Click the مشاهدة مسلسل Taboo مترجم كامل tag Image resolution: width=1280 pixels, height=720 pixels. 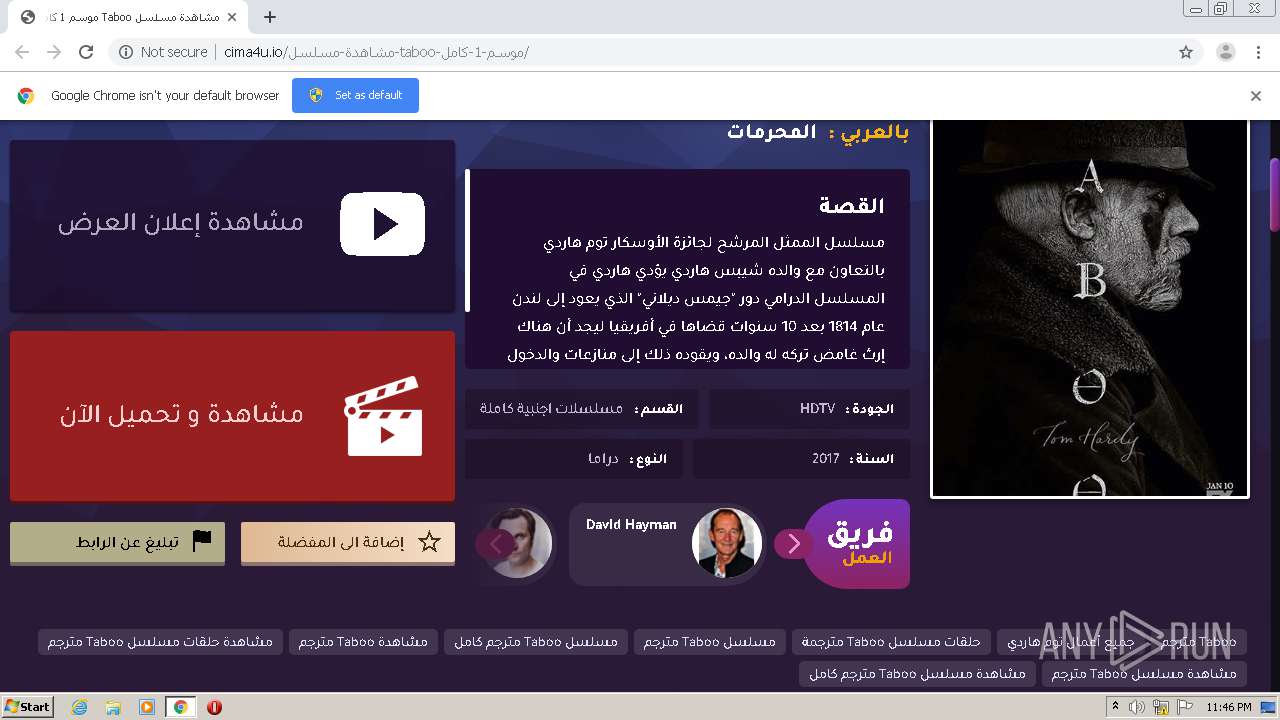917,673
